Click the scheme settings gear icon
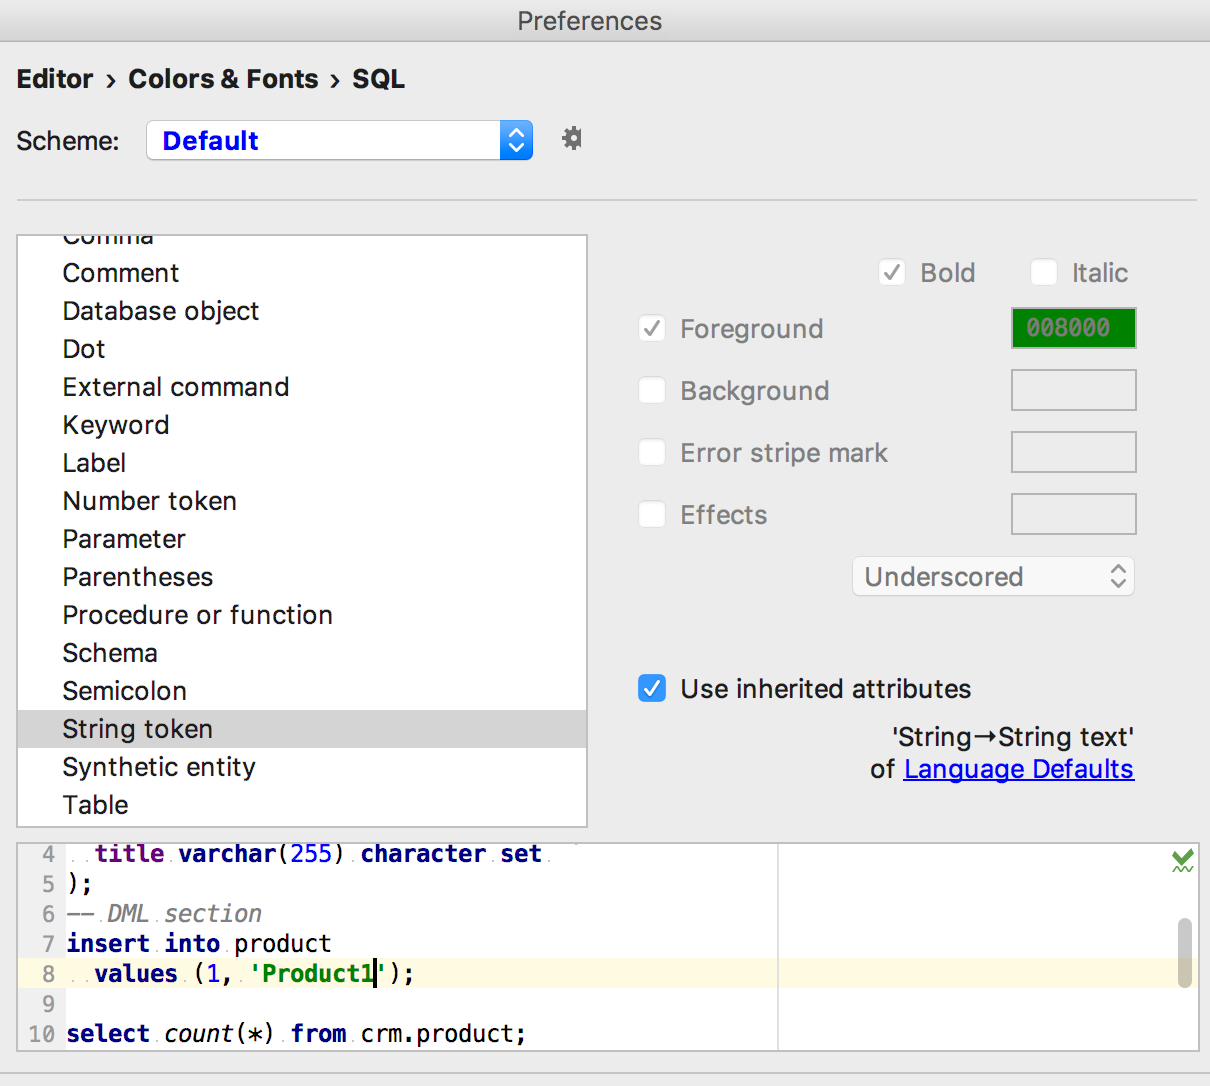The height and width of the screenshot is (1086, 1210). [x=572, y=138]
